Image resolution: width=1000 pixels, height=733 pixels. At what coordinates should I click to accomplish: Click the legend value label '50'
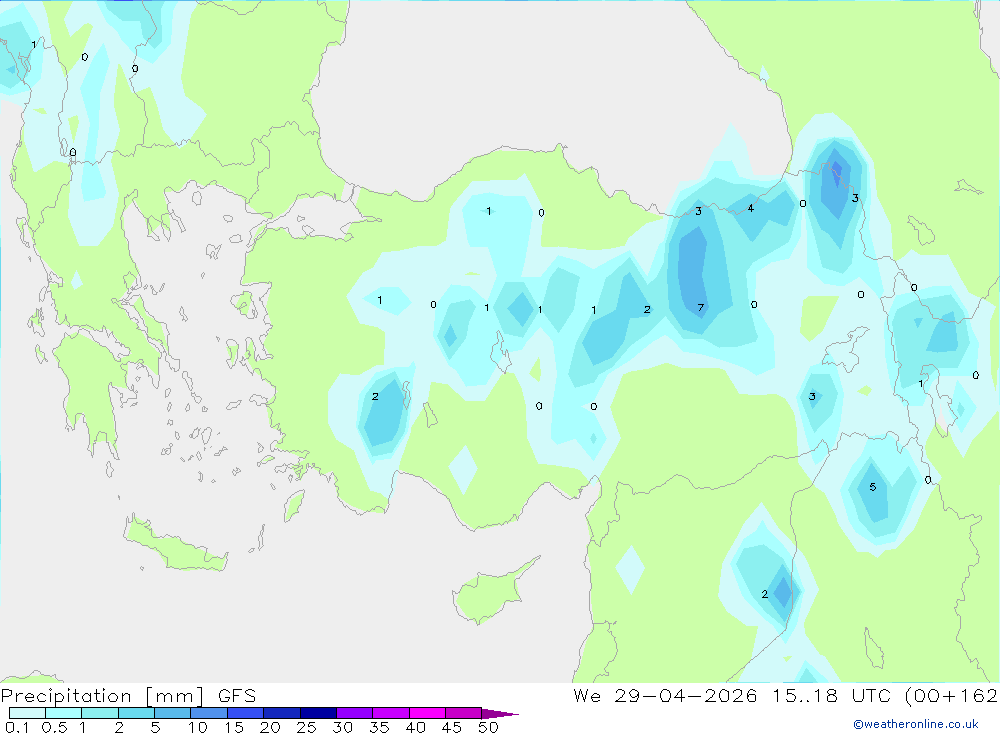(x=488, y=727)
